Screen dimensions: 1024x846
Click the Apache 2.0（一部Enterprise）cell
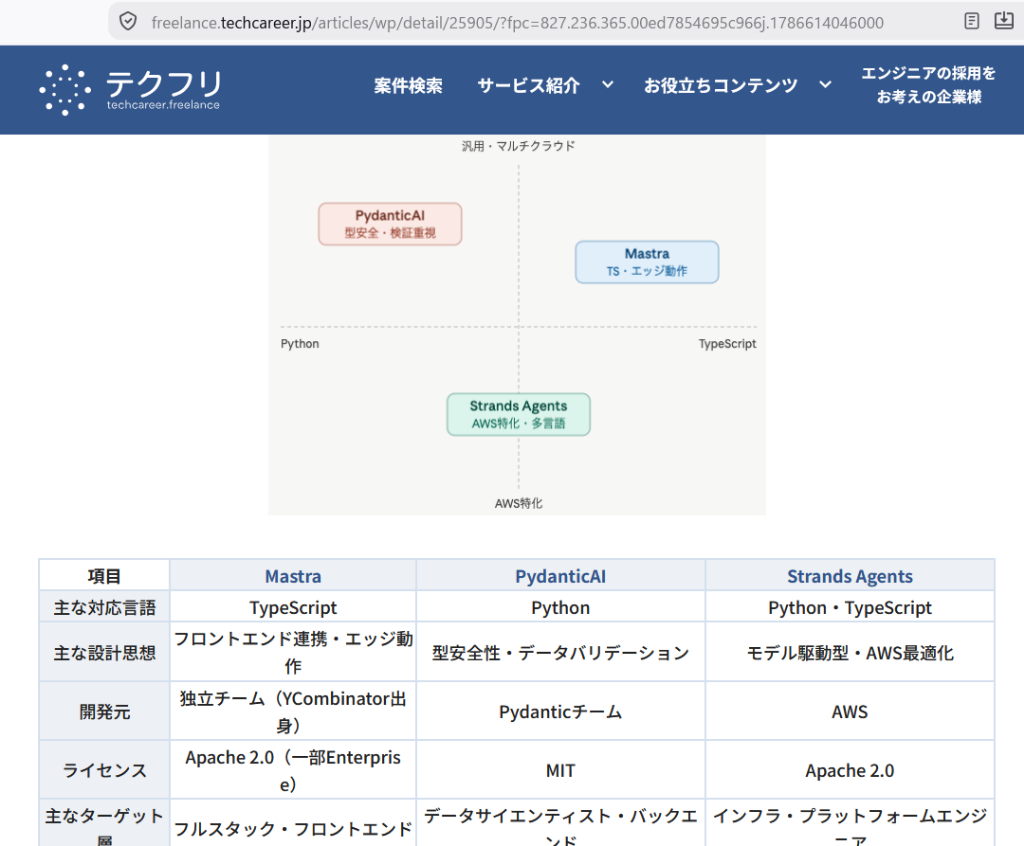293,770
